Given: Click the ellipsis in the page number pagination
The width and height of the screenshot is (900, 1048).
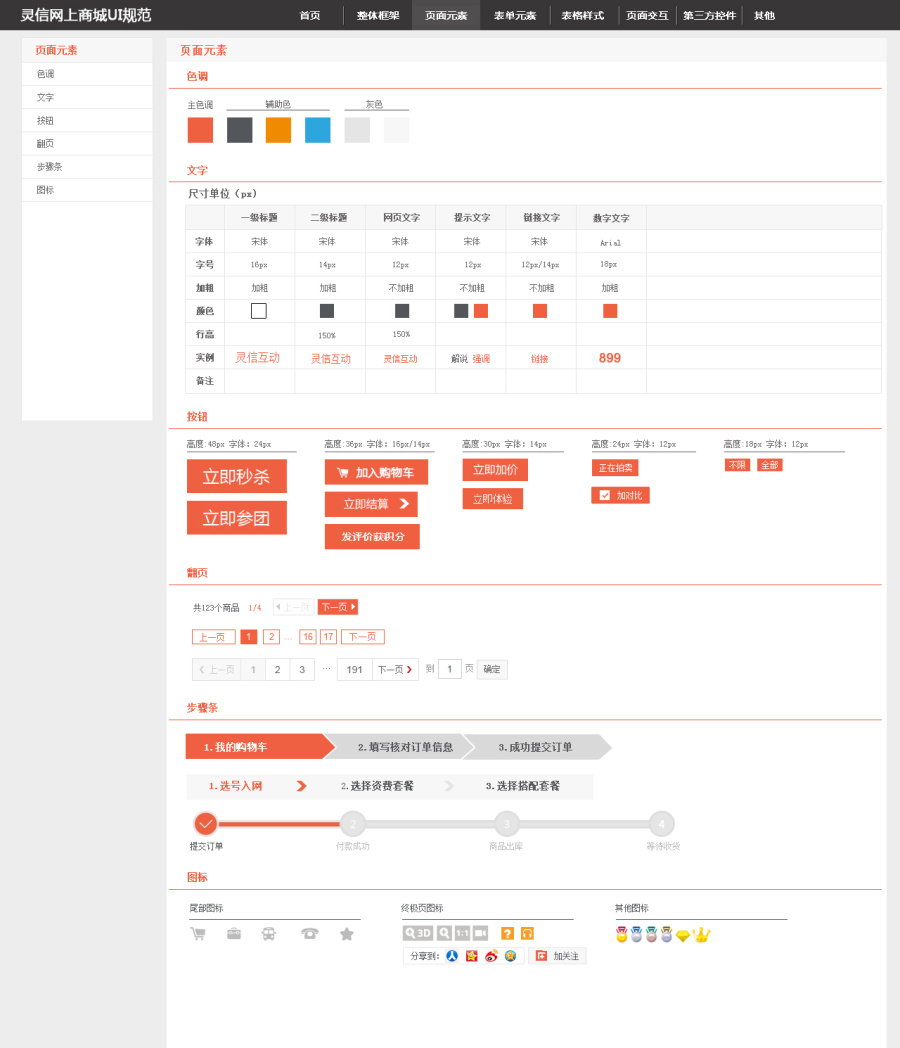Looking at the screenshot, I should point(287,637).
